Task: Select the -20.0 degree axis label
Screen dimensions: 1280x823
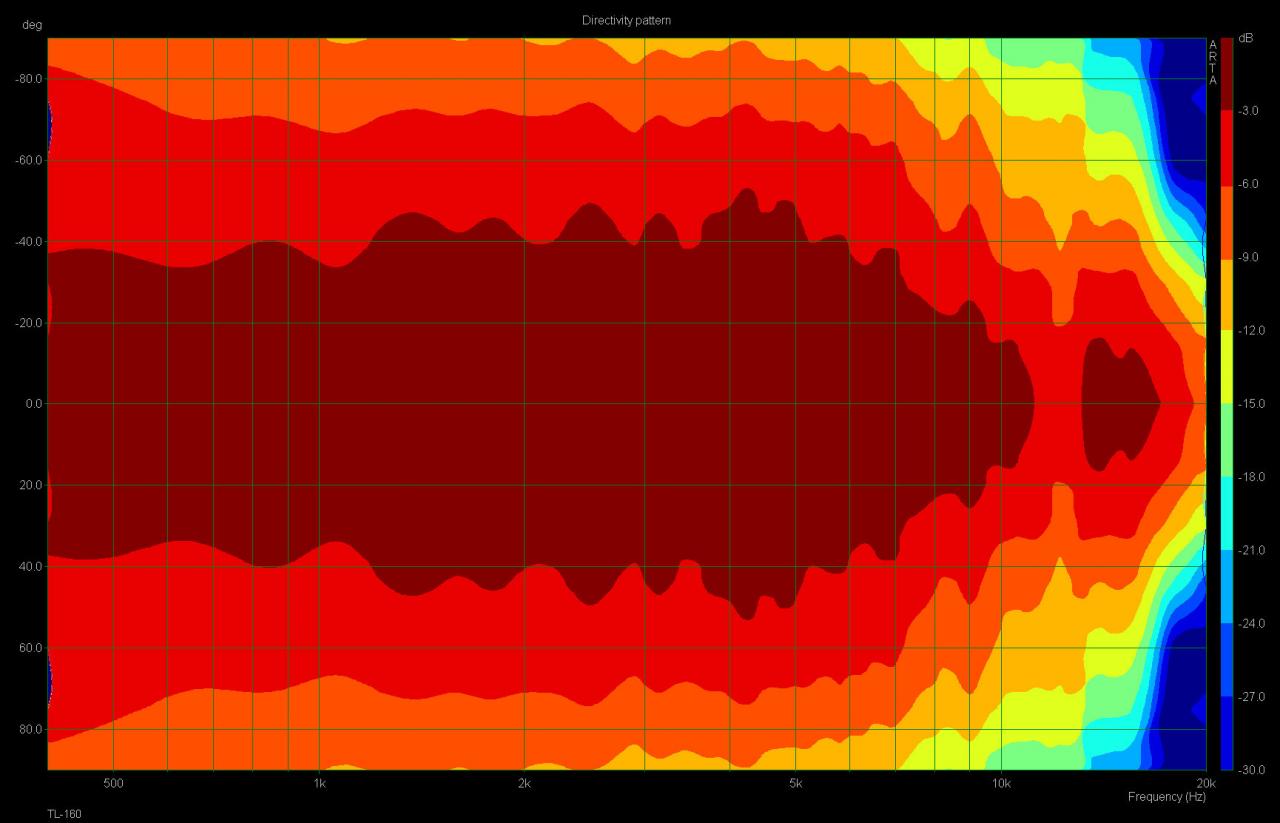Action: coord(29,323)
